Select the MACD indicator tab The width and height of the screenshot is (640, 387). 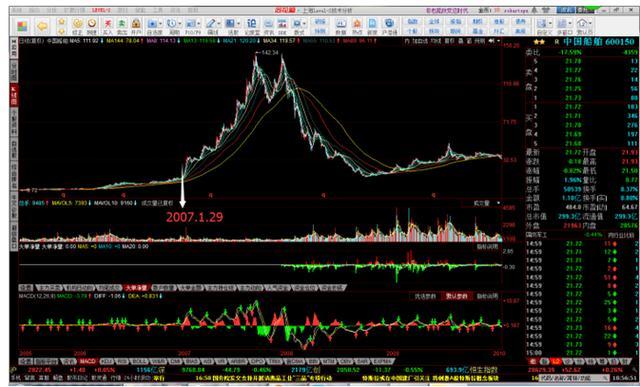[x=87, y=362]
